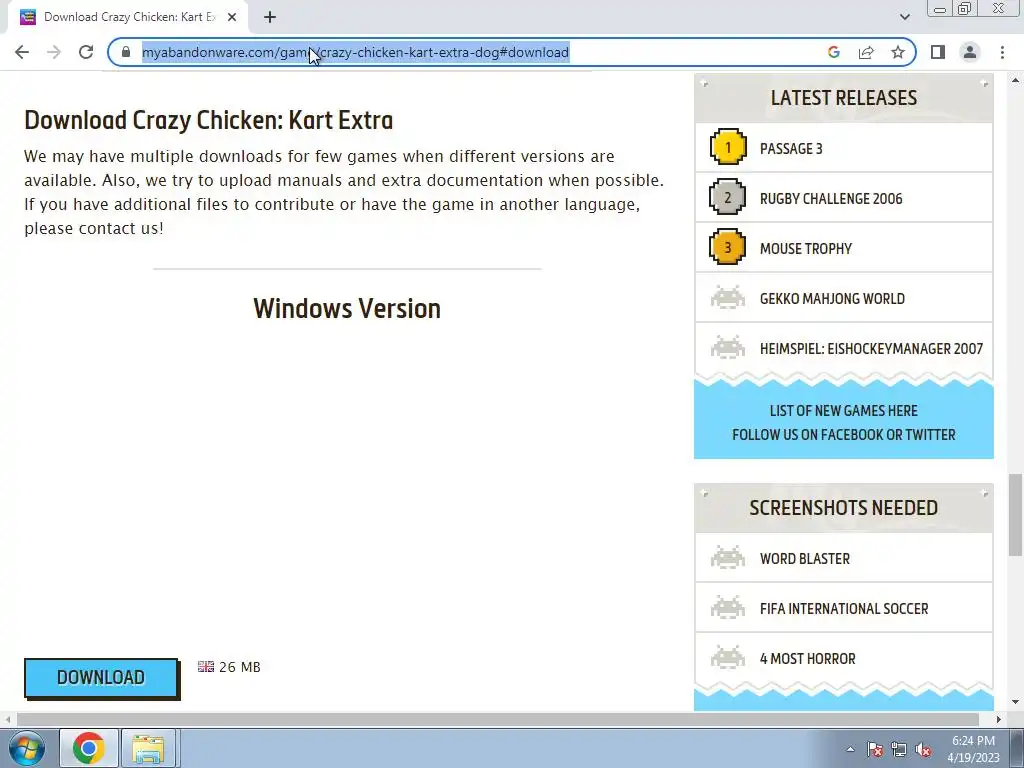Click the muted volume tray icon
This screenshot has width=1024, height=768.
[923, 750]
